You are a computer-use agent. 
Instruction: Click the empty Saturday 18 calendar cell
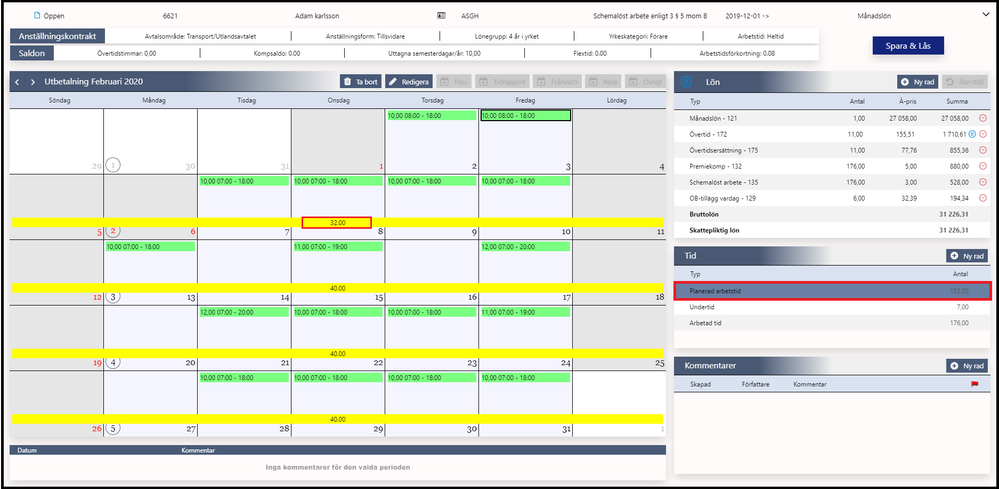pos(619,274)
